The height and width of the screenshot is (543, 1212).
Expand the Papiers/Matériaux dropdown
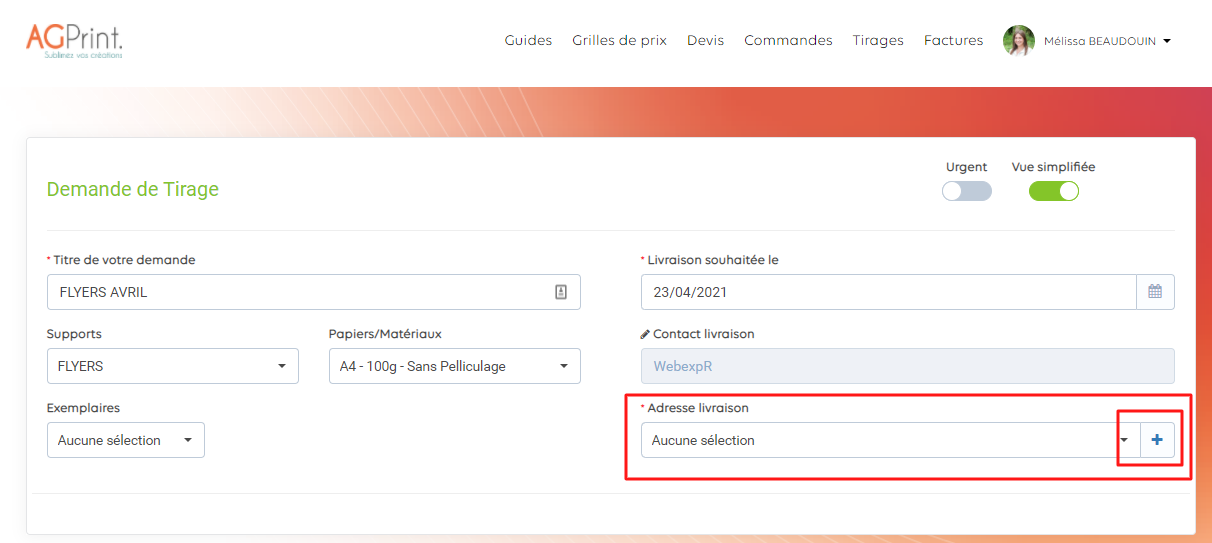tap(454, 366)
